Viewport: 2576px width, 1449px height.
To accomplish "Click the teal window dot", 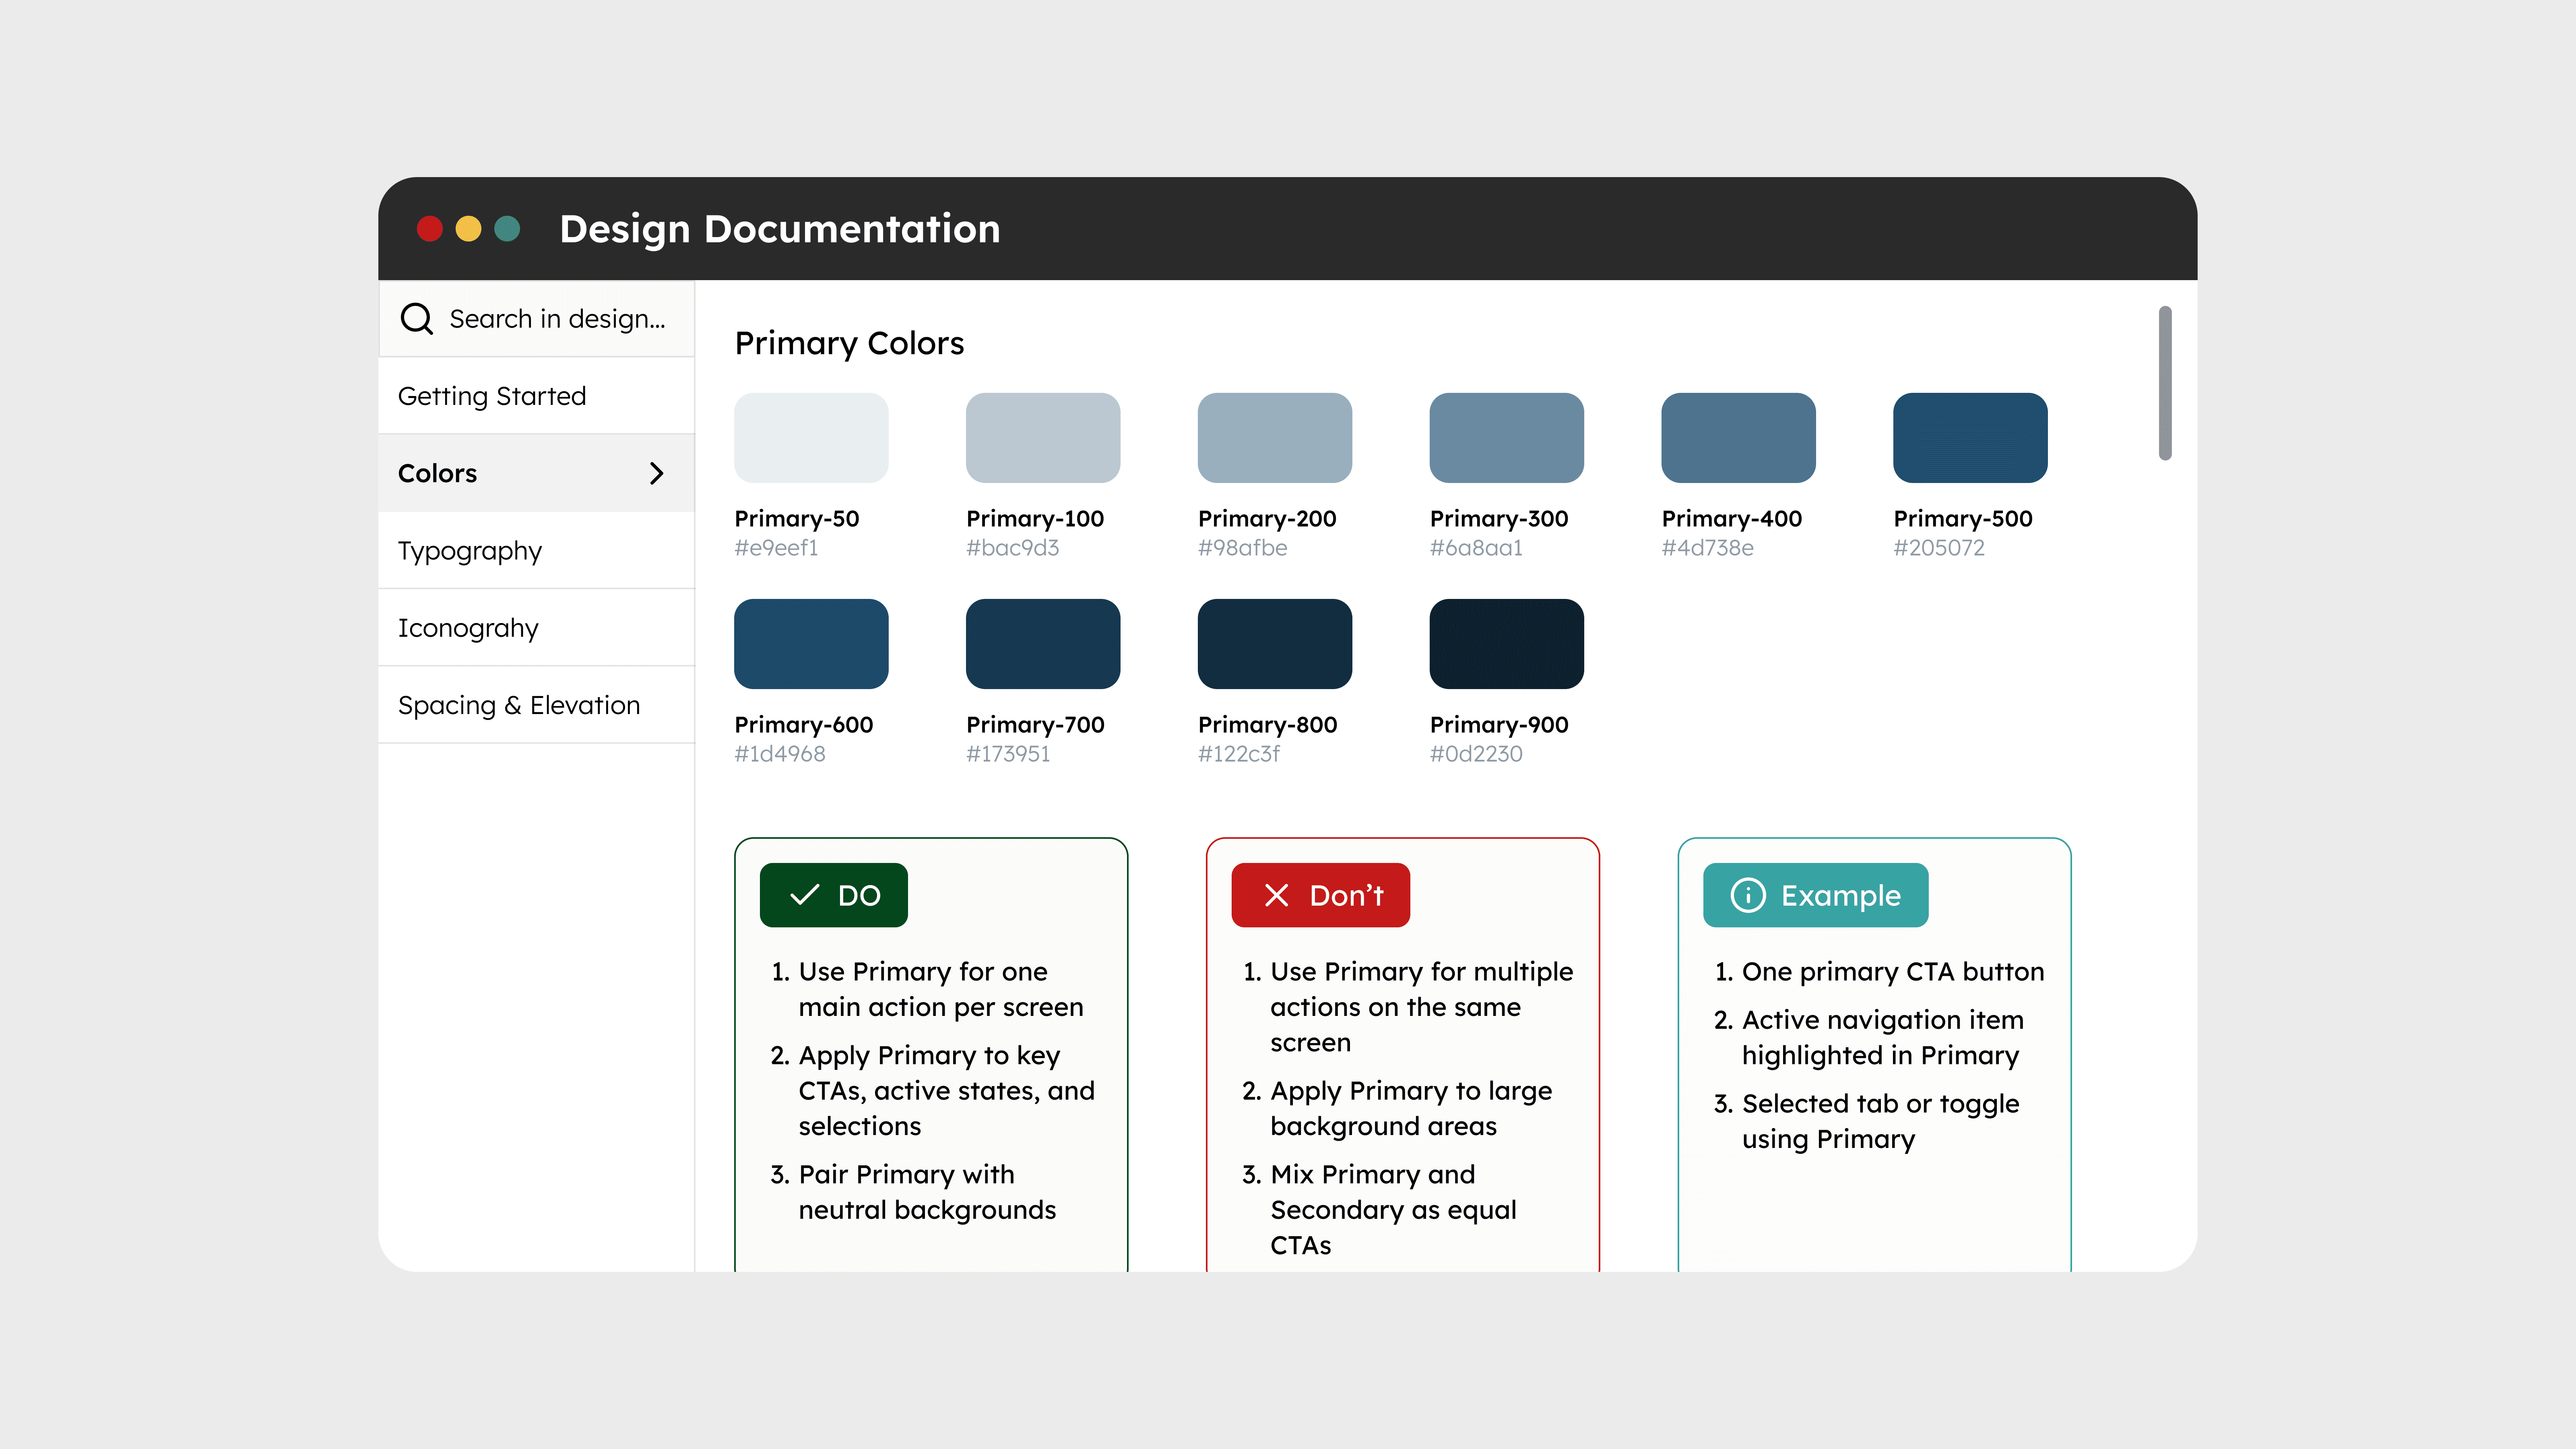I will click(507, 229).
